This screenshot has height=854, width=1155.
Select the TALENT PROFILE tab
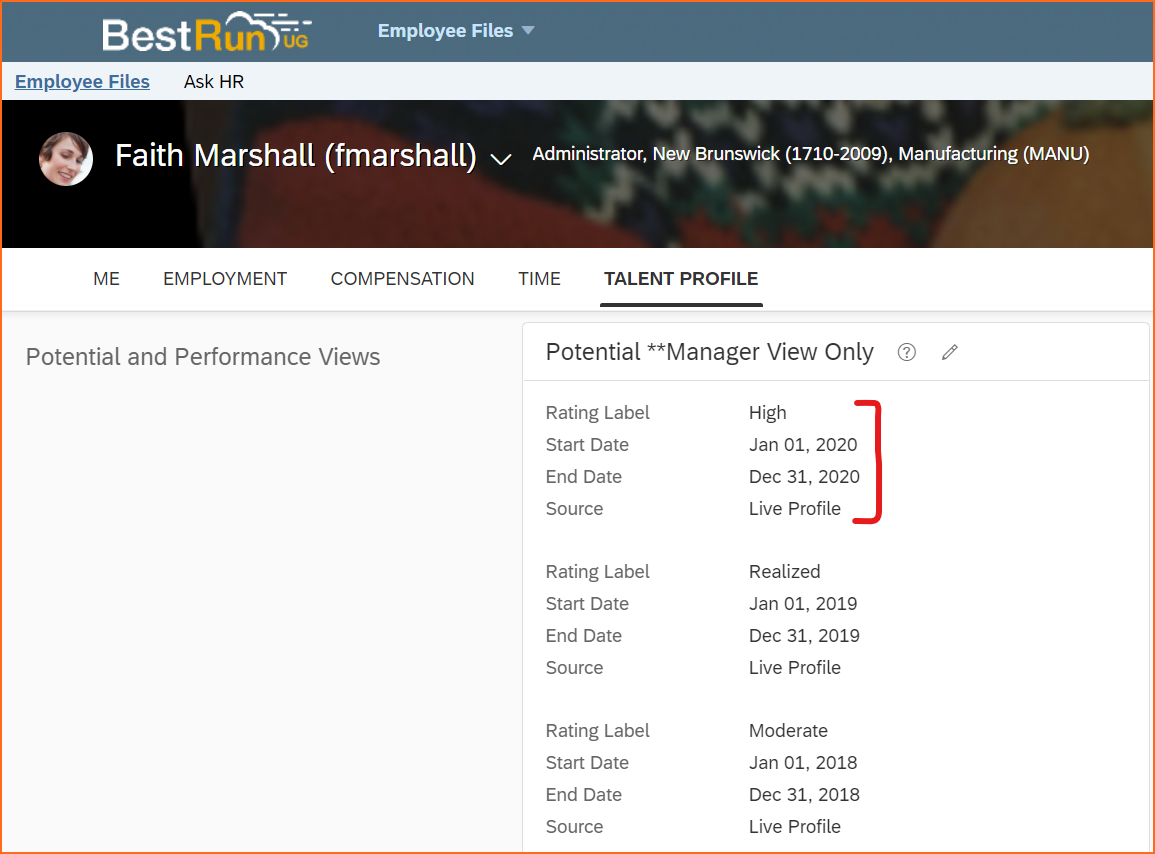681,279
